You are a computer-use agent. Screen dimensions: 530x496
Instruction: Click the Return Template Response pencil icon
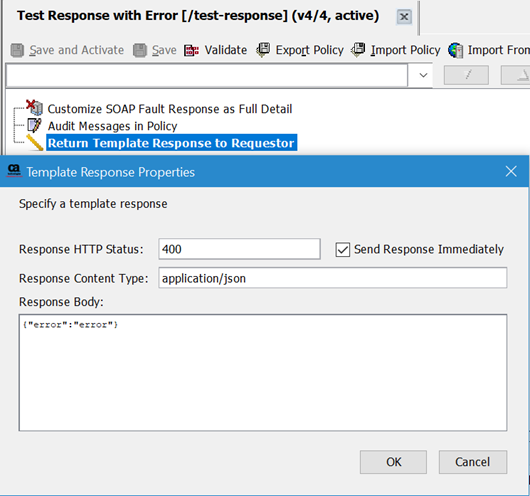pyautogui.click(x=35, y=142)
